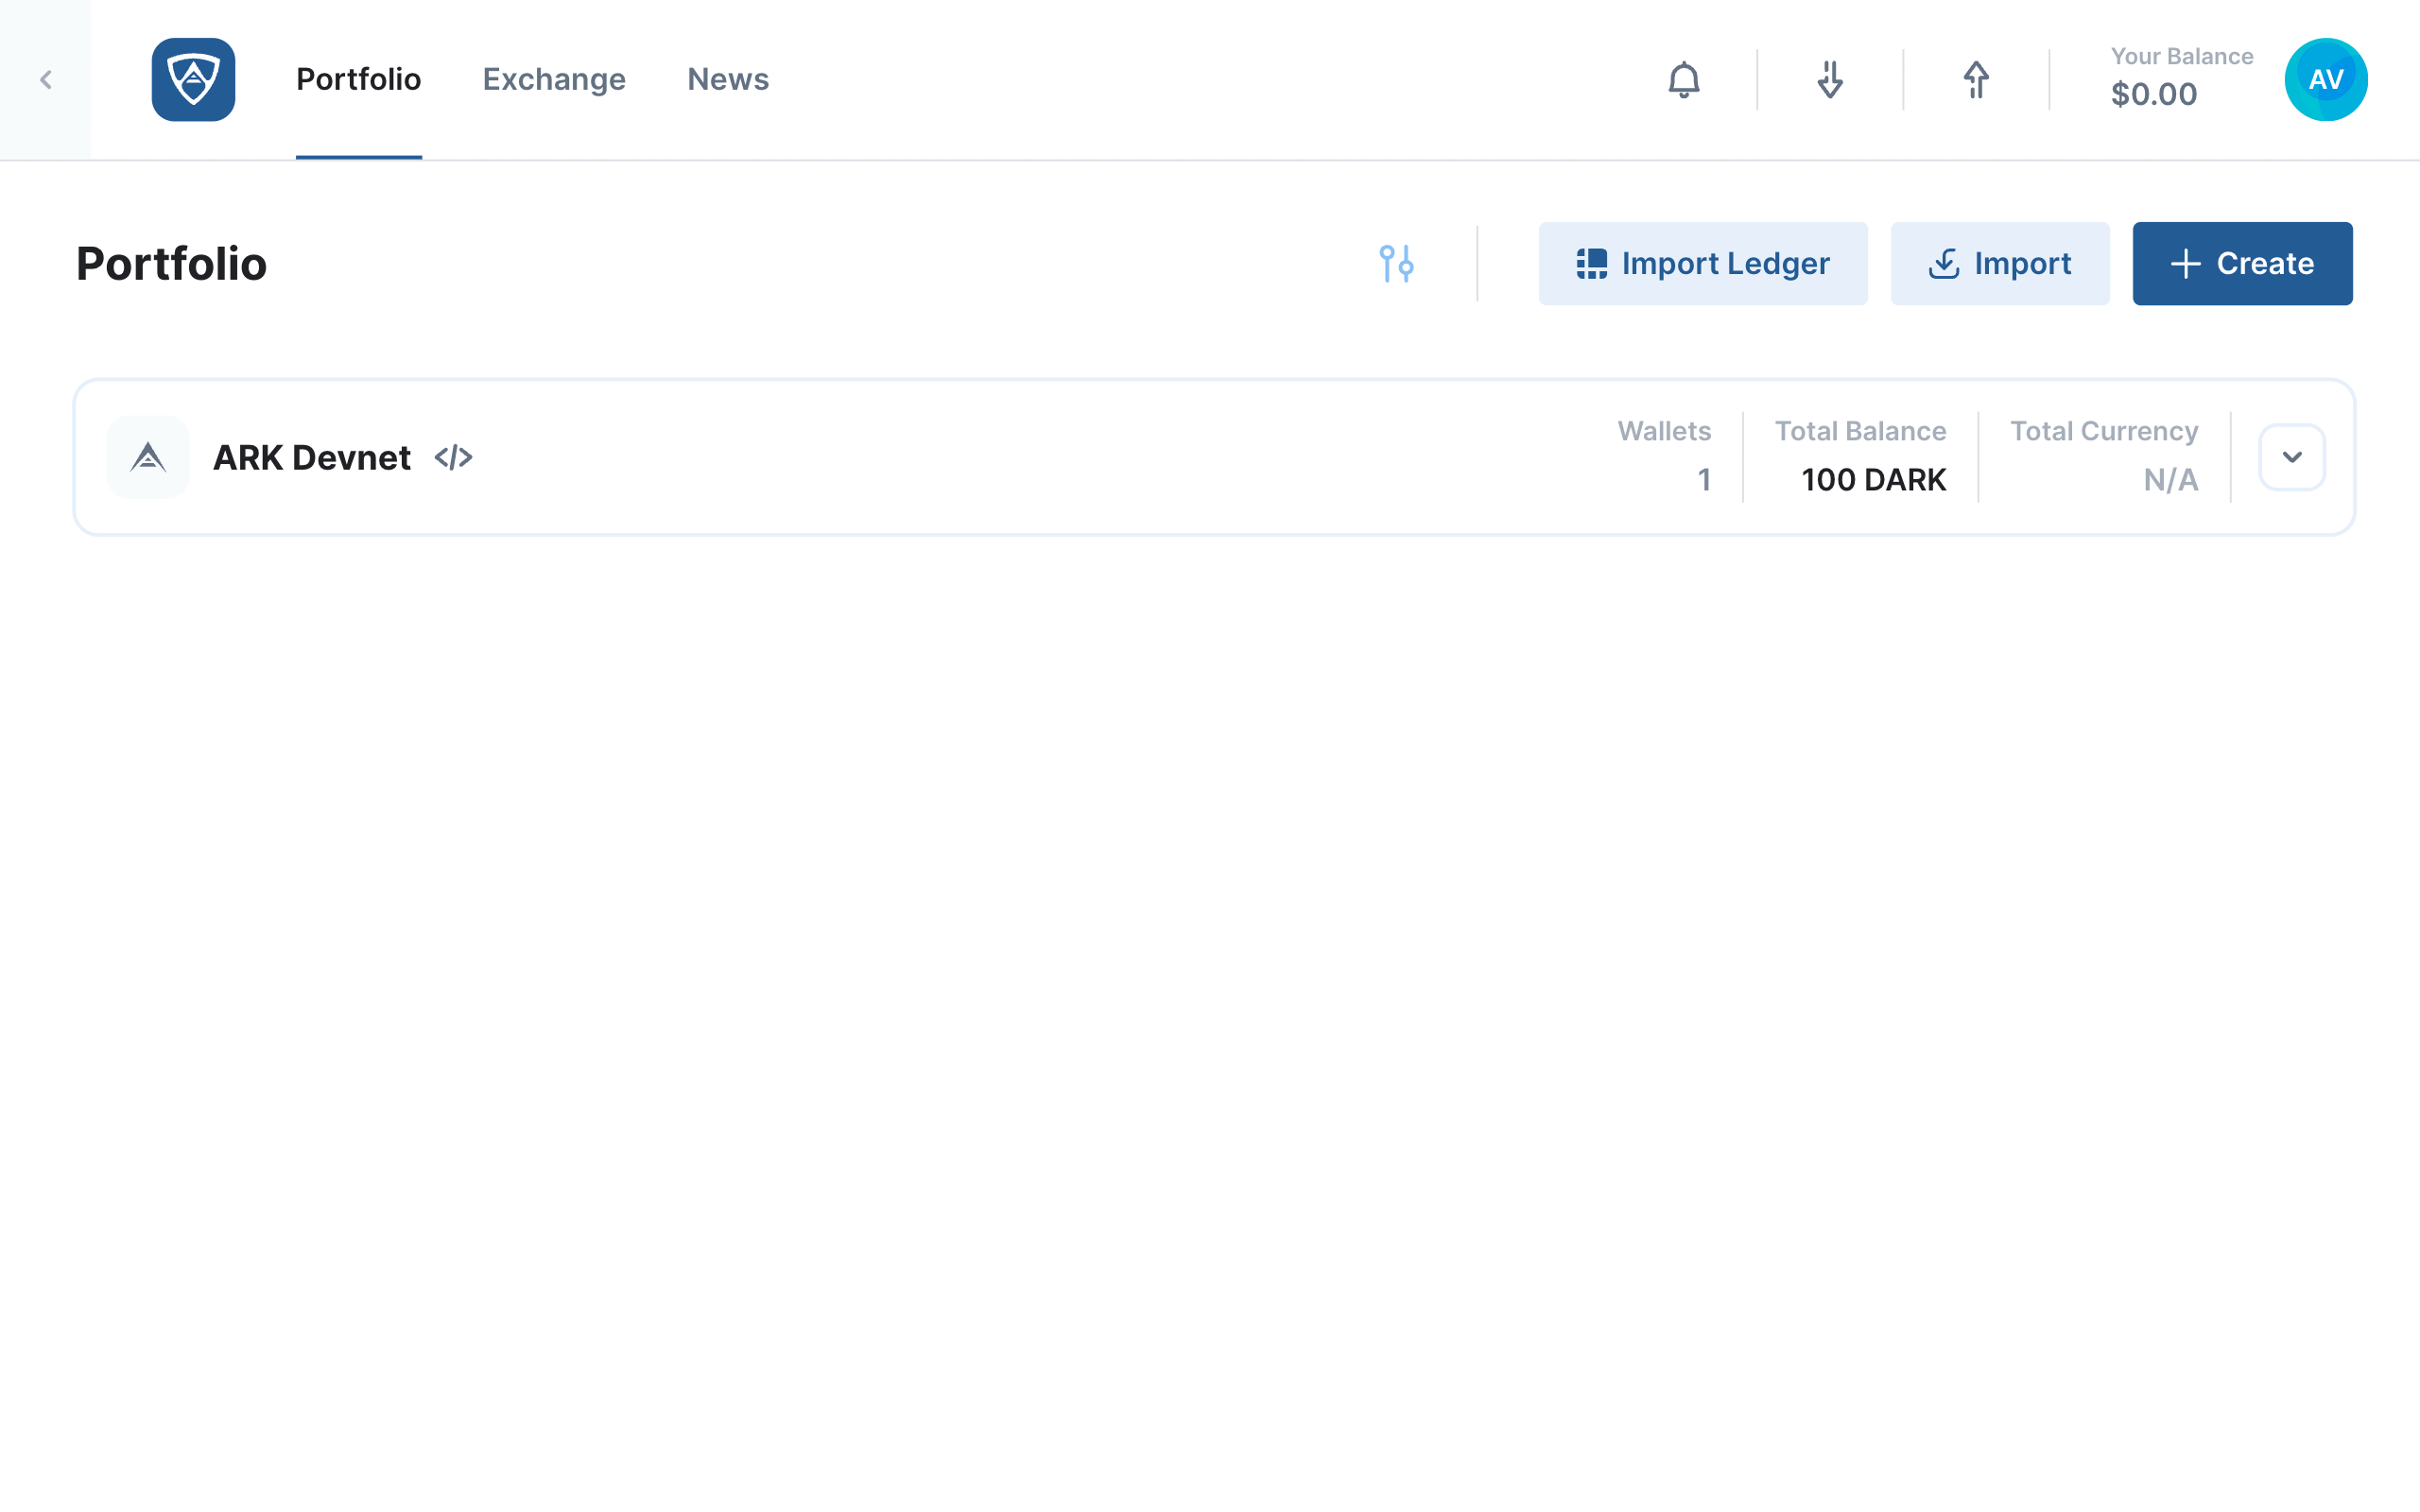
Task: Open the ARK shield logo home
Action: [193, 80]
